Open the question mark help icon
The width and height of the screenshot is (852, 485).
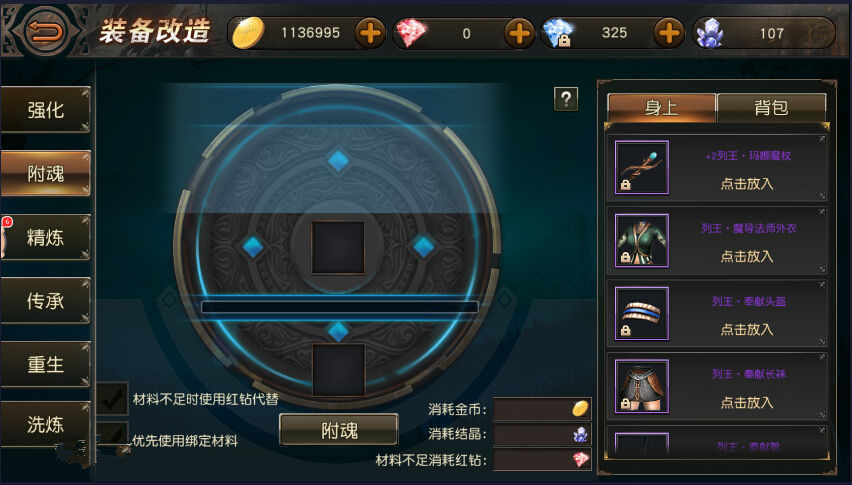click(x=566, y=99)
